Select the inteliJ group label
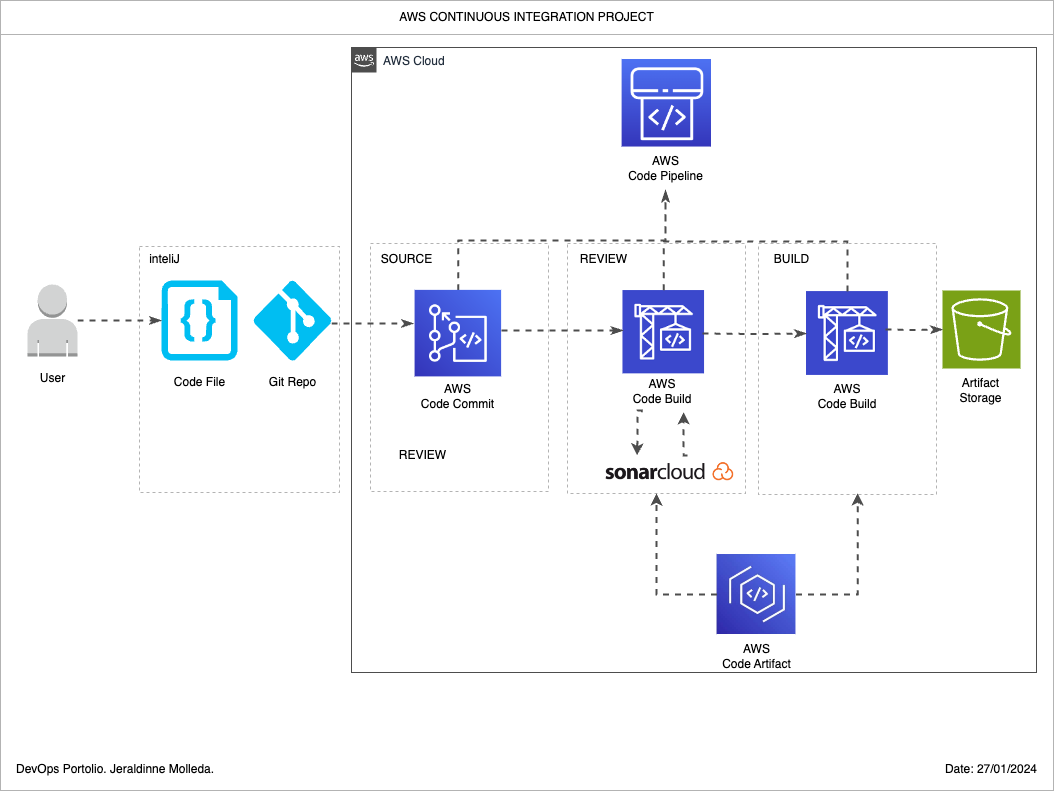The width and height of the screenshot is (1054, 791). tap(164, 259)
